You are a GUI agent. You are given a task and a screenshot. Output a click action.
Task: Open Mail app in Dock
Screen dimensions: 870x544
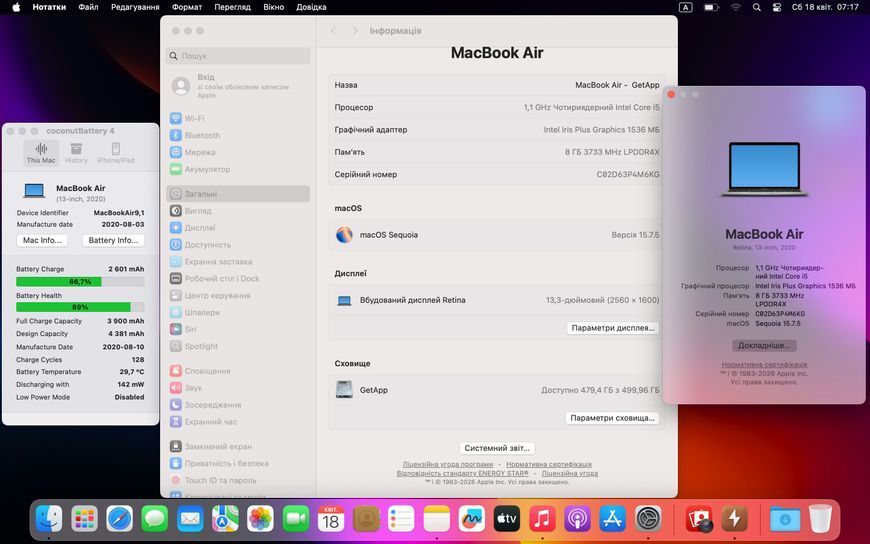(190, 519)
